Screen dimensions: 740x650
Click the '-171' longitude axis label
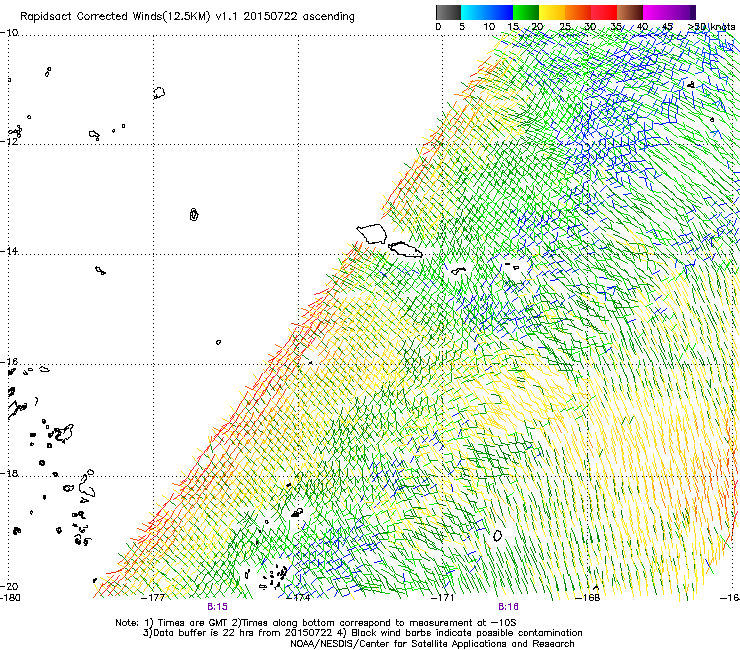pos(443,598)
